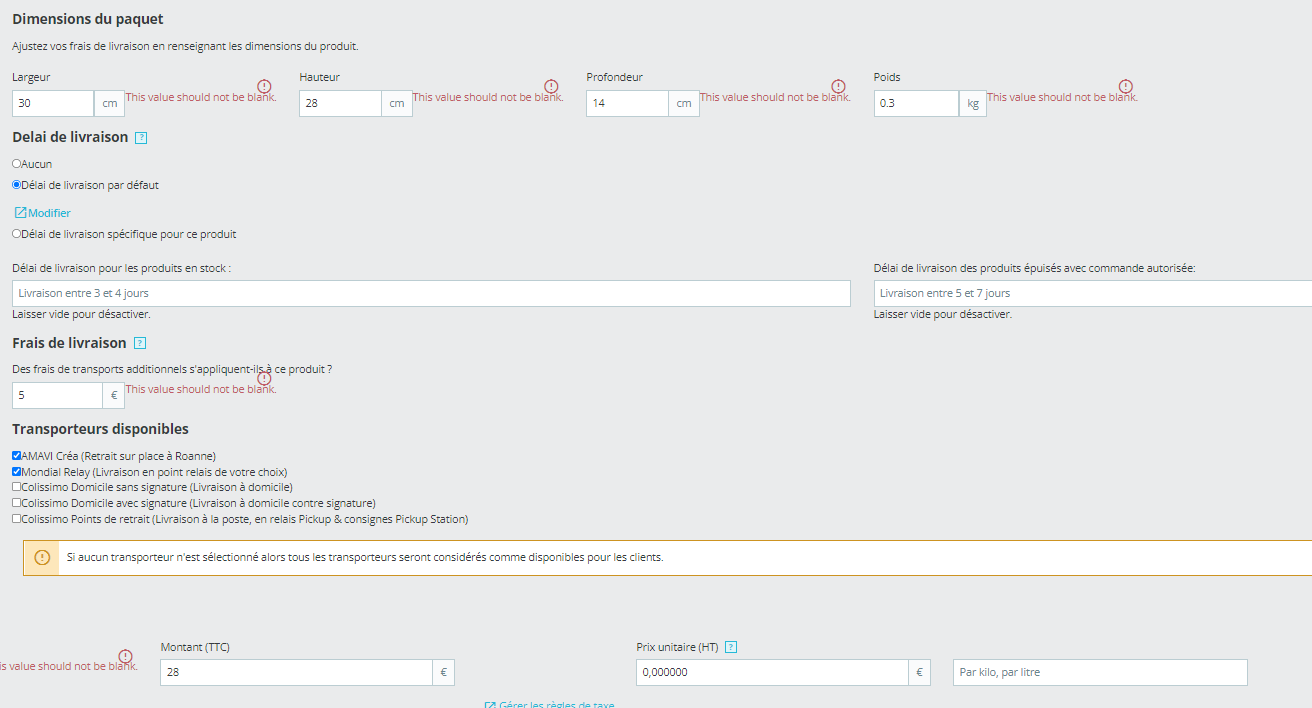Click warning icon next to Poids field
This screenshot has width=1312, height=708.
pyautogui.click(x=1126, y=86)
